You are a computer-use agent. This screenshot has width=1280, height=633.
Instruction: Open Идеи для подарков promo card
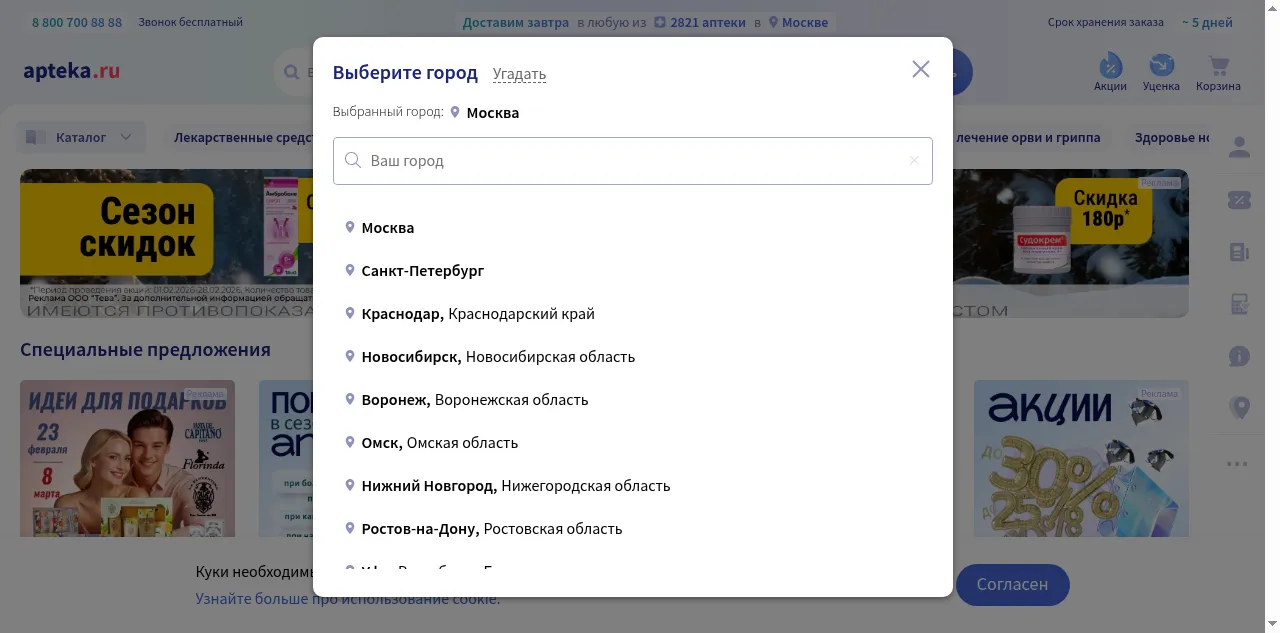click(x=127, y=458)
